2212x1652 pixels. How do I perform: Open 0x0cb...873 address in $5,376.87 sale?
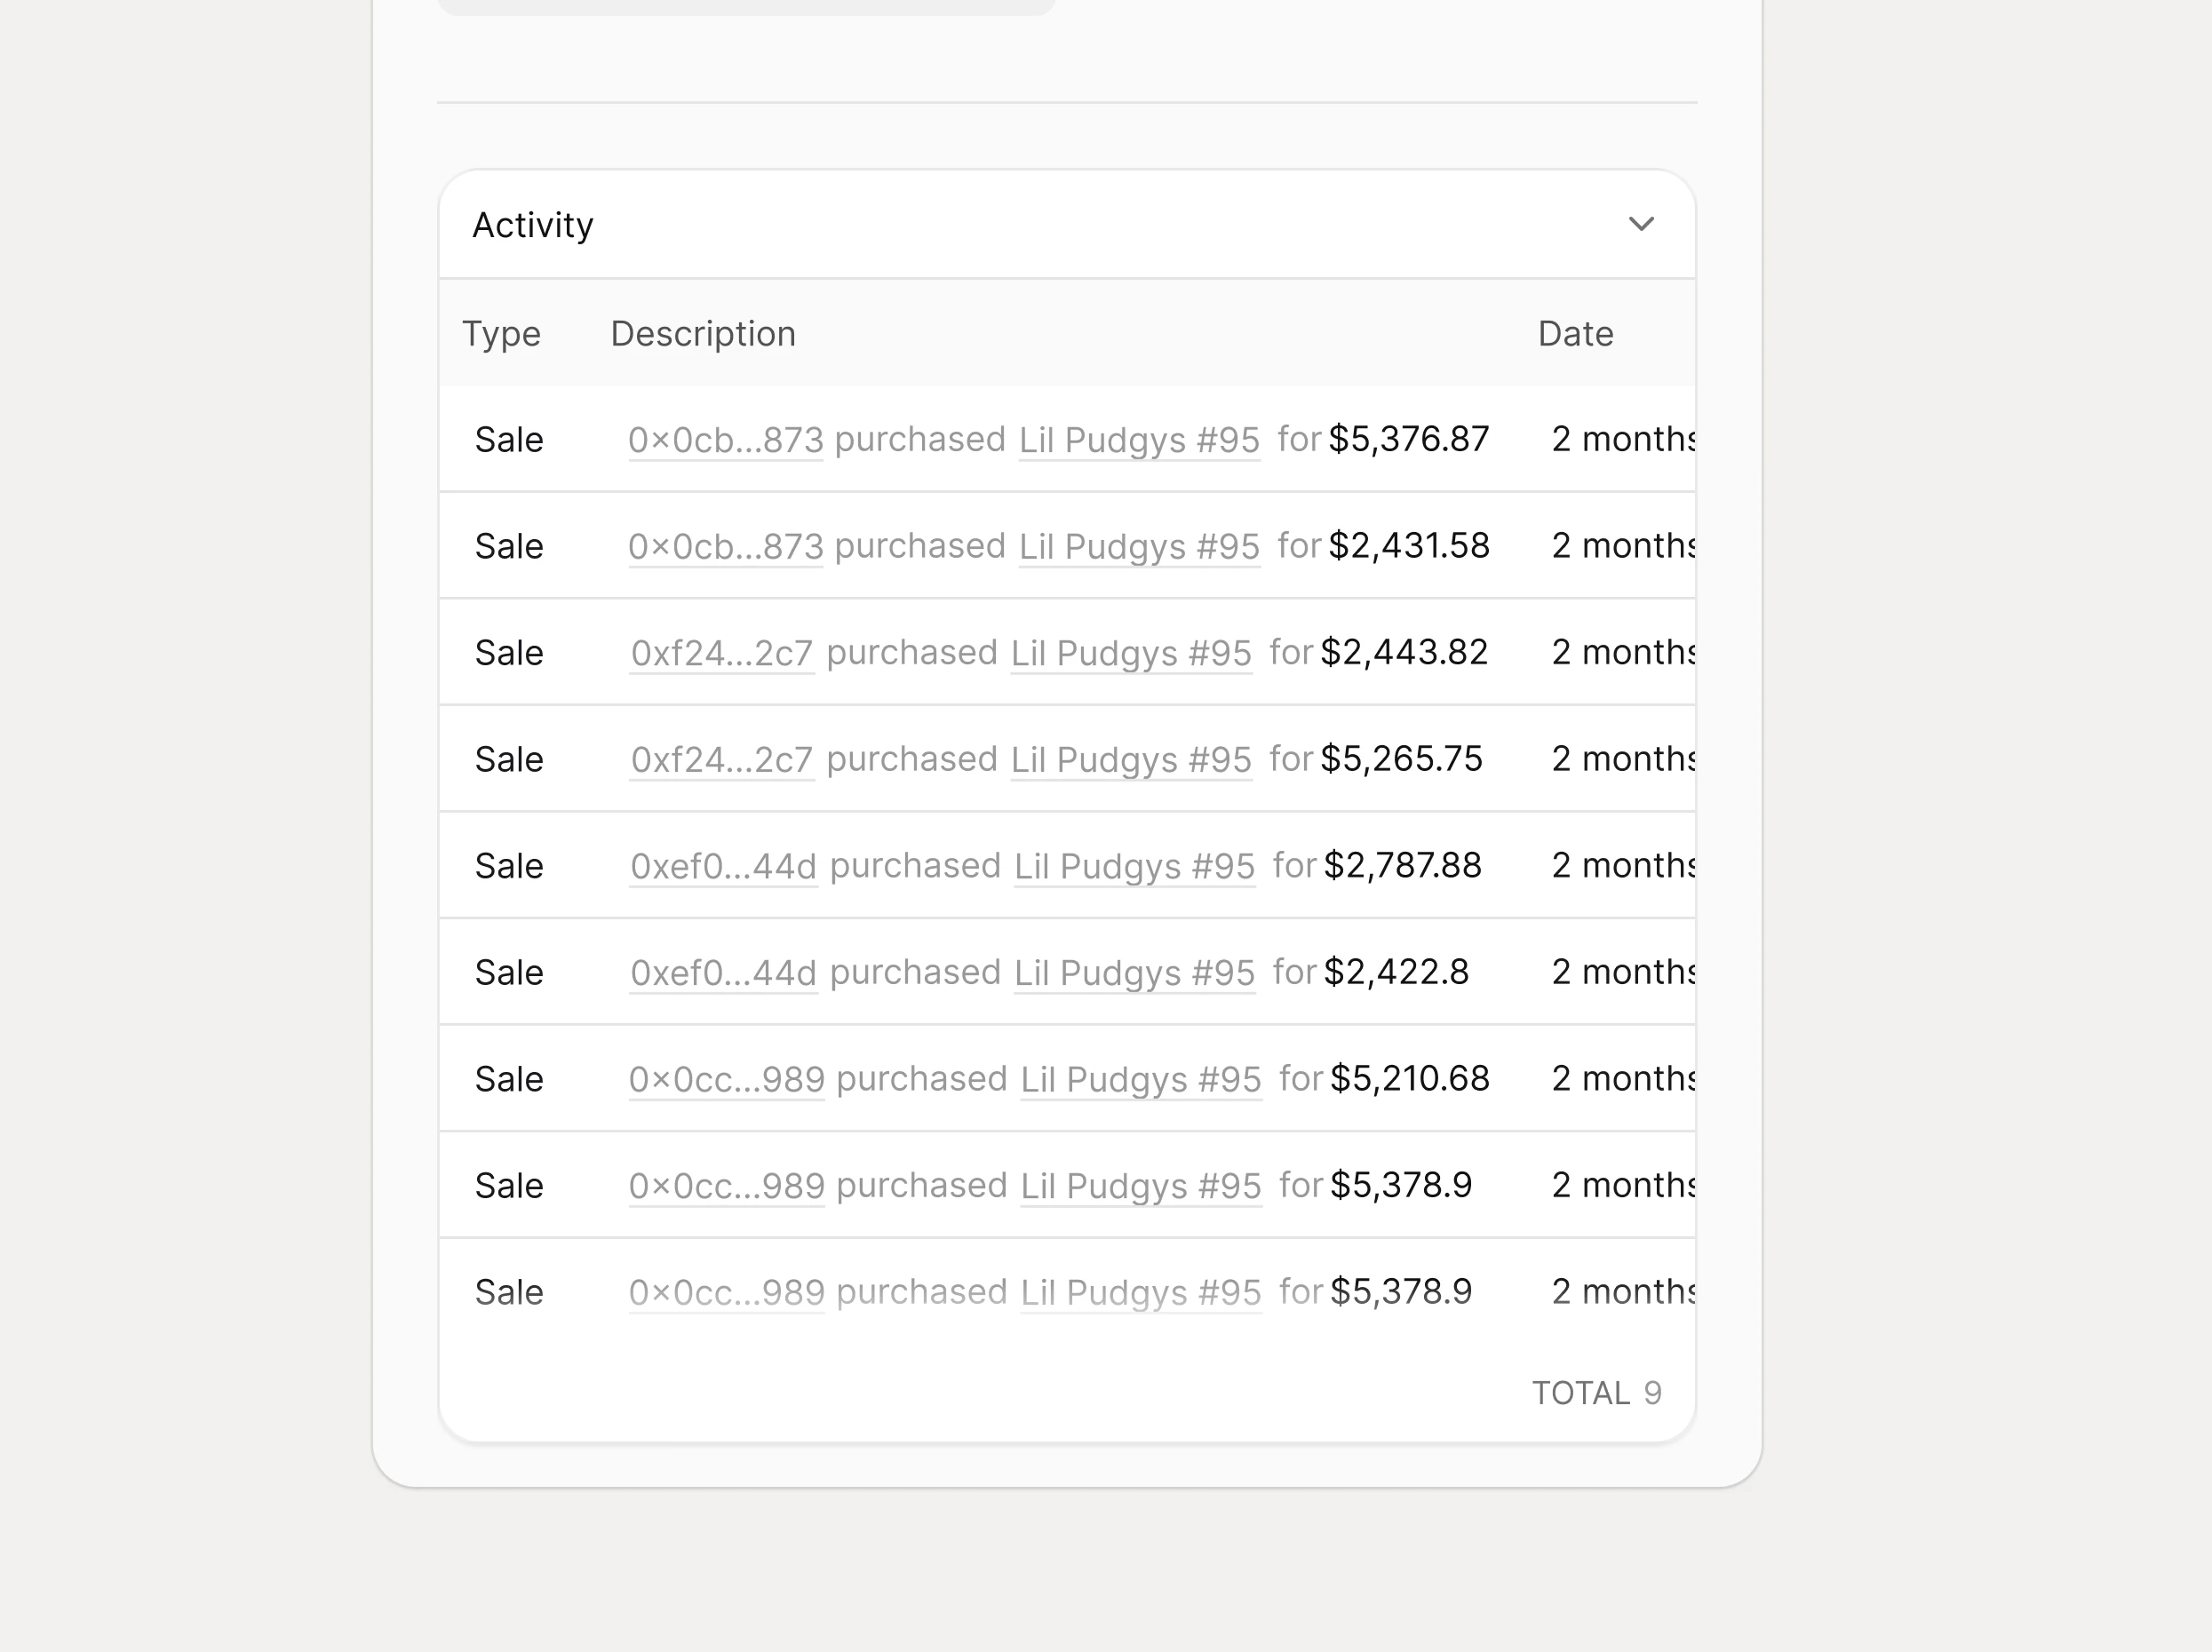tap(725, 440)
